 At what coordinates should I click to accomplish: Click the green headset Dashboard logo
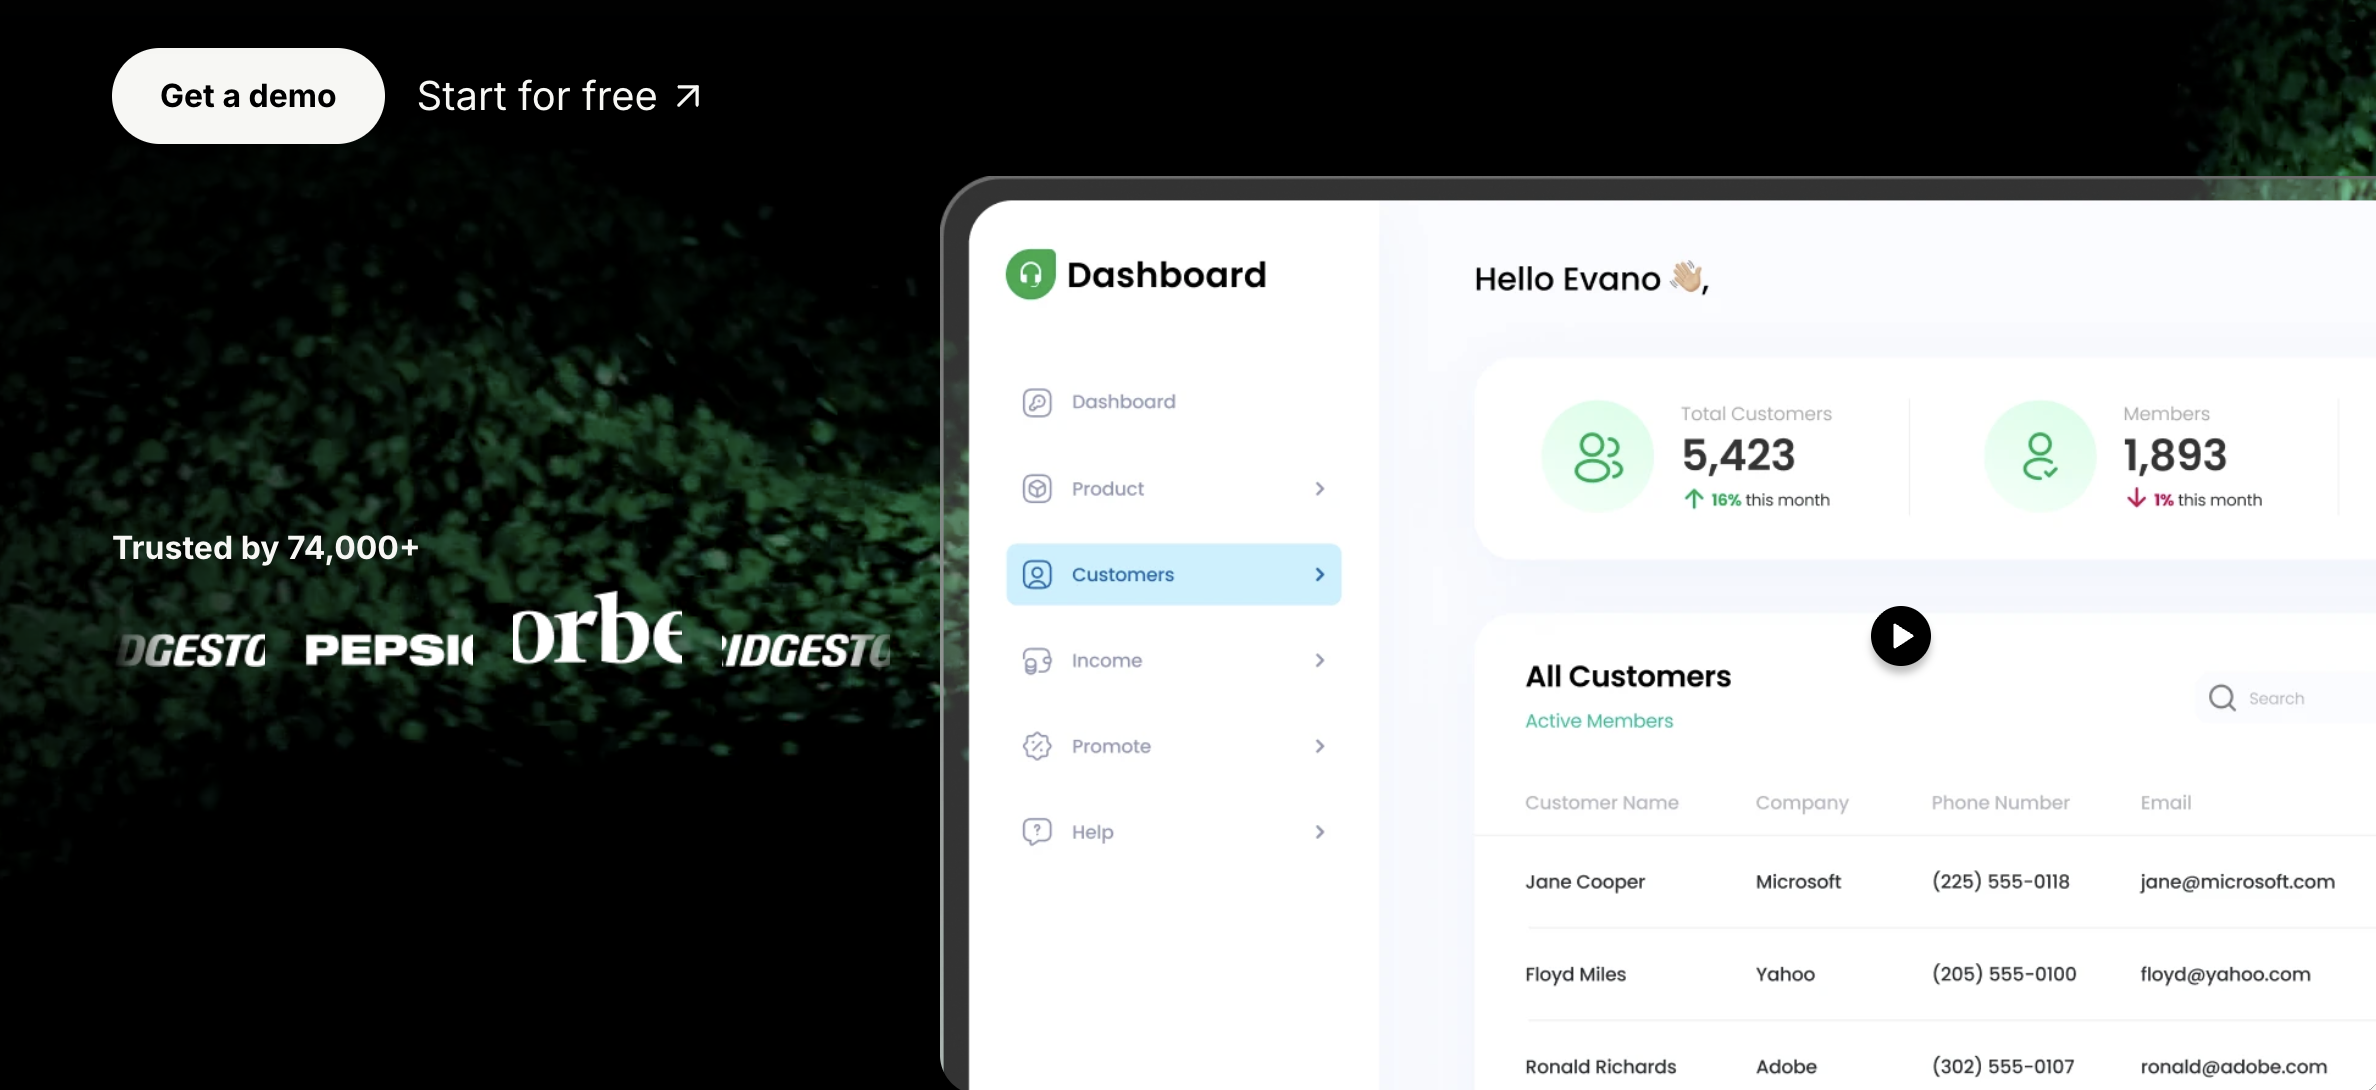[x=1031, y=274]
